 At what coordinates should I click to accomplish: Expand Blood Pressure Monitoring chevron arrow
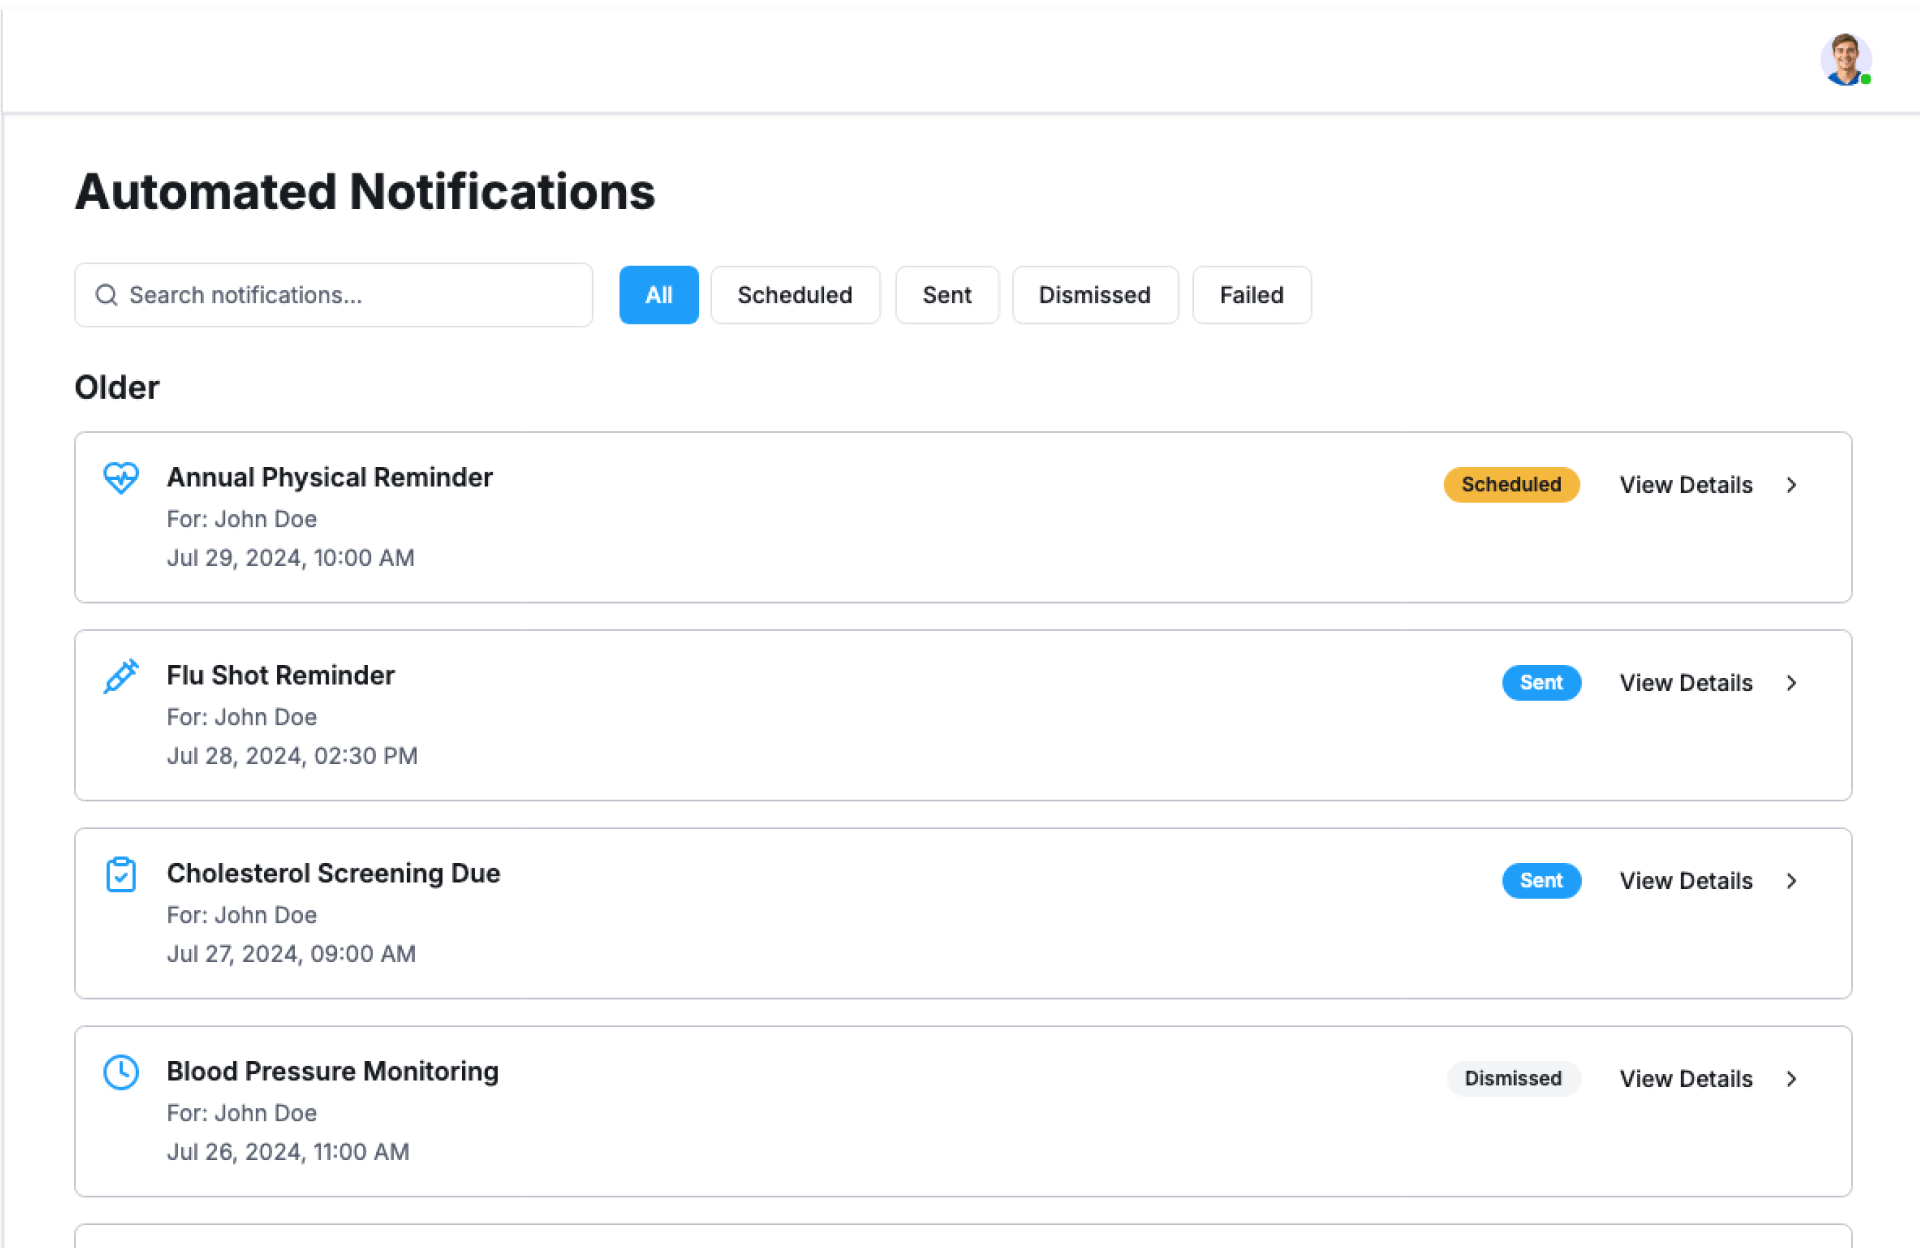point(1792,1079)
